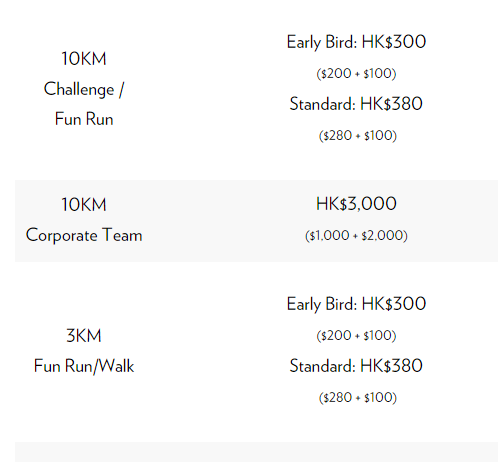Click the word Standard in the 3KM row

point(322,366)
